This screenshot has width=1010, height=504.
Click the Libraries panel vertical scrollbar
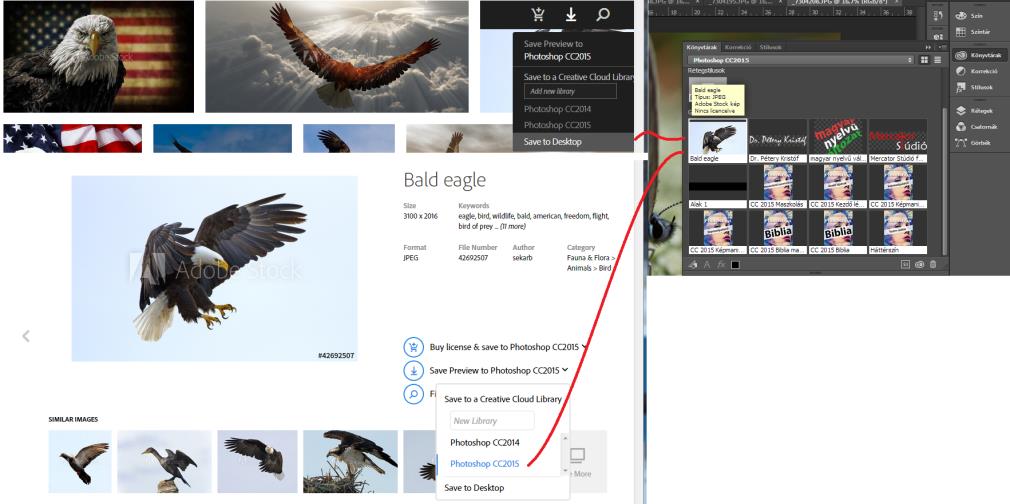(x=944, y=182)
